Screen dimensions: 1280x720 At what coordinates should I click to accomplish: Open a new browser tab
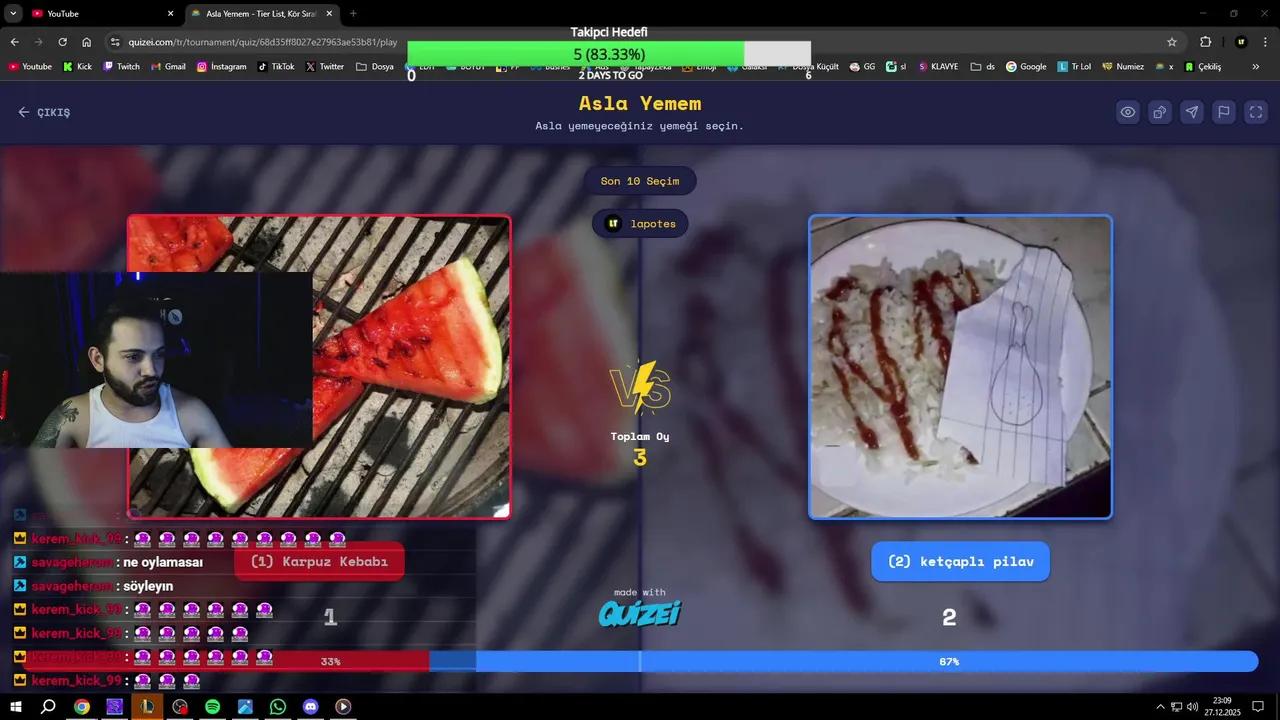coord(353,13)
